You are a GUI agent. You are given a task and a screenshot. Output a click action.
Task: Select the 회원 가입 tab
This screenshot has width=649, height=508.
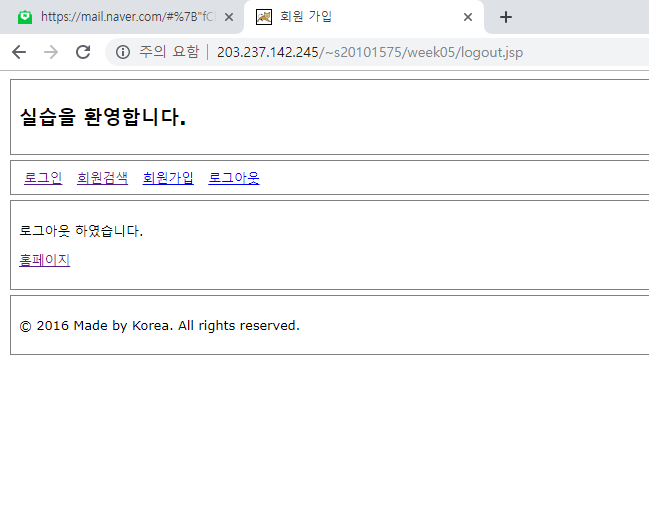tap(360, 17)
